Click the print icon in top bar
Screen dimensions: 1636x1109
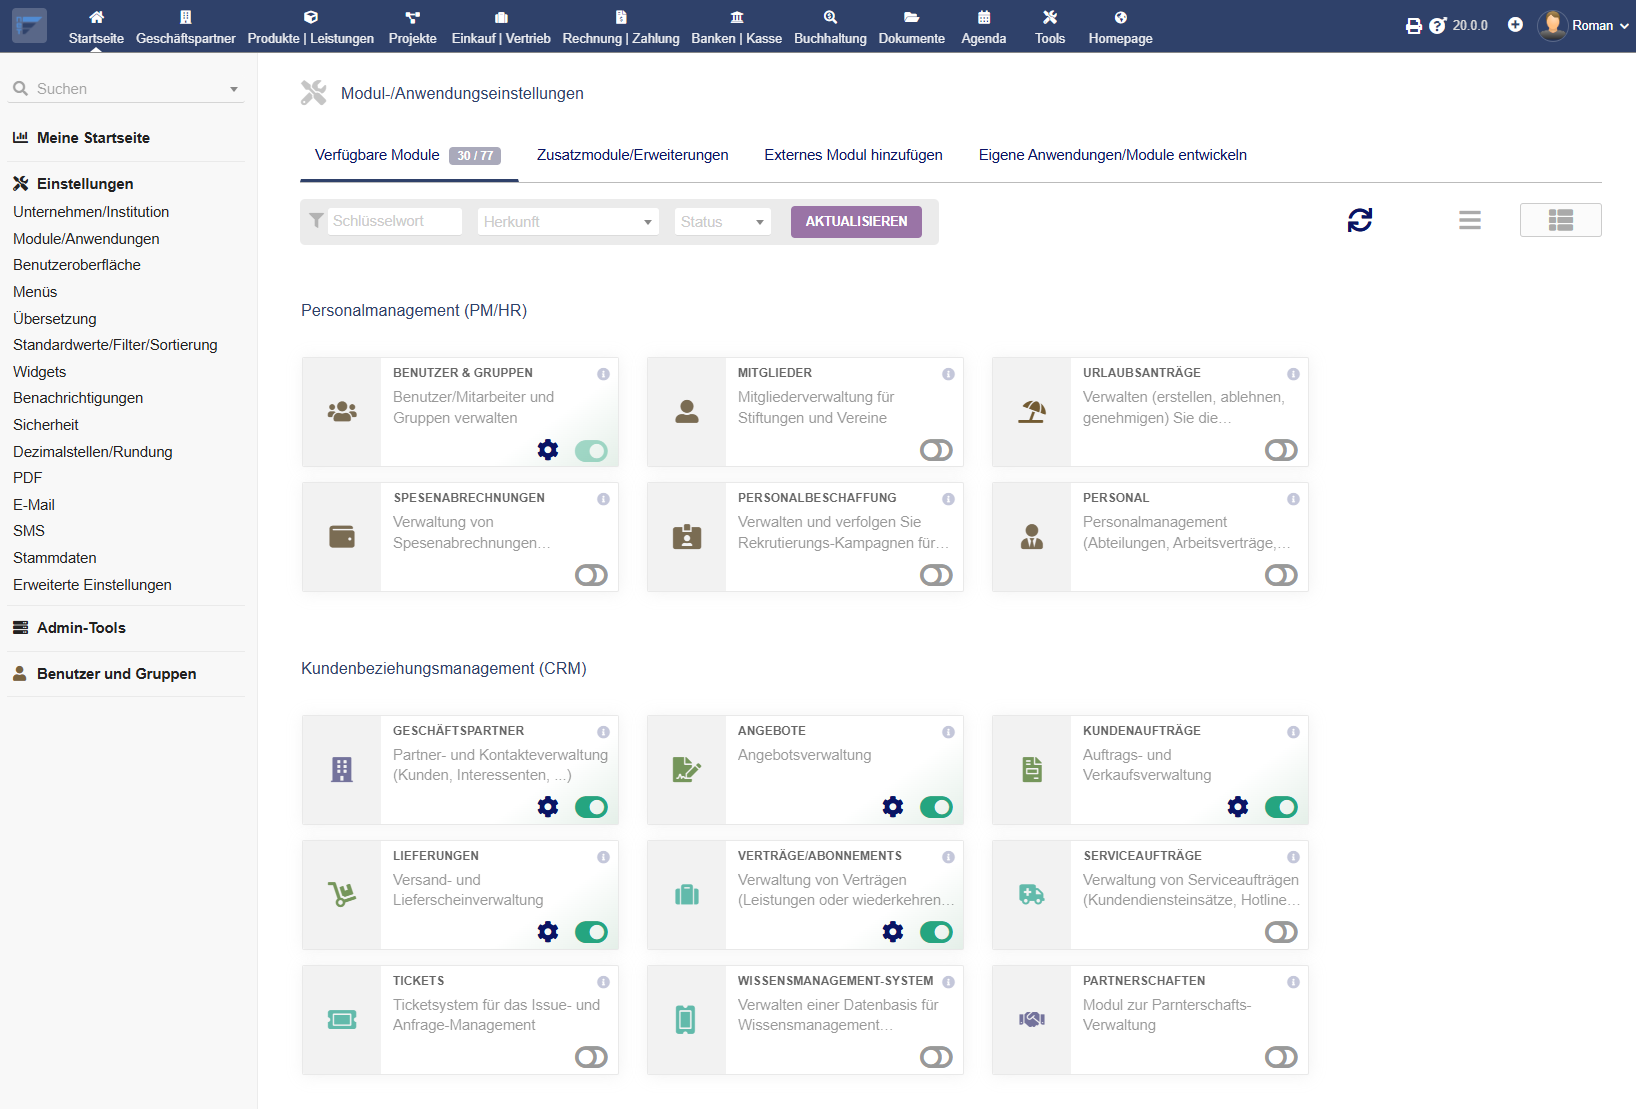pos(1413,26)
